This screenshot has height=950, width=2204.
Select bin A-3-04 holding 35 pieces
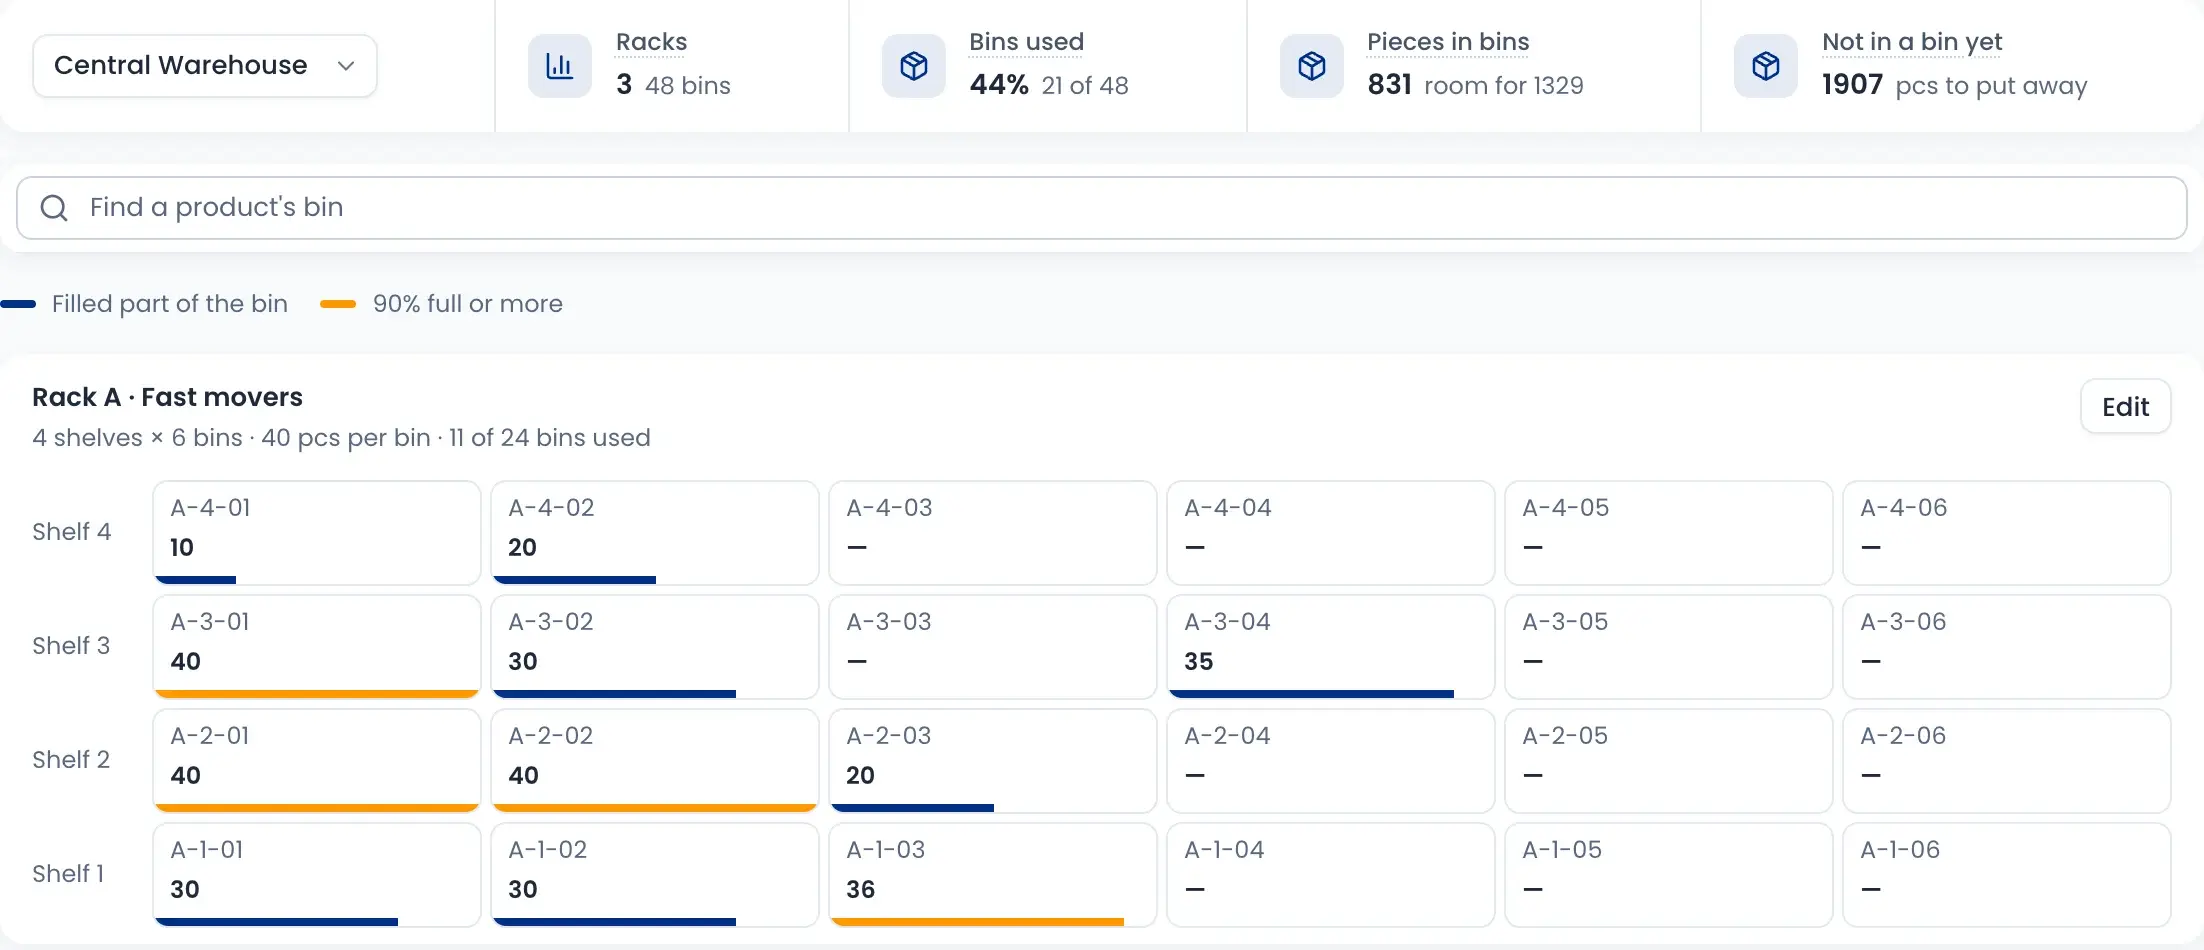[1331, 647]
